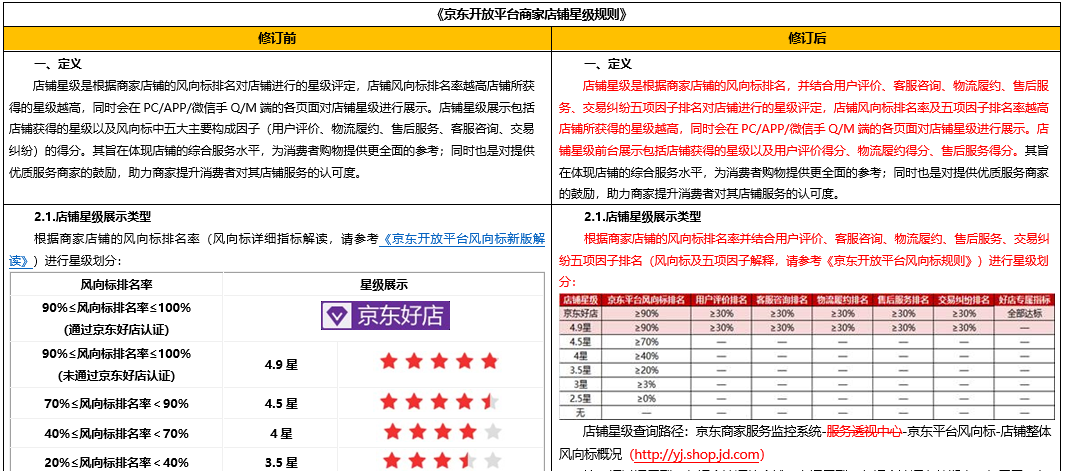This screenshot has height=471, width=1065.
Task: Click the 70%≤风向标排名率＜90% row label
Action: point(116,404)
